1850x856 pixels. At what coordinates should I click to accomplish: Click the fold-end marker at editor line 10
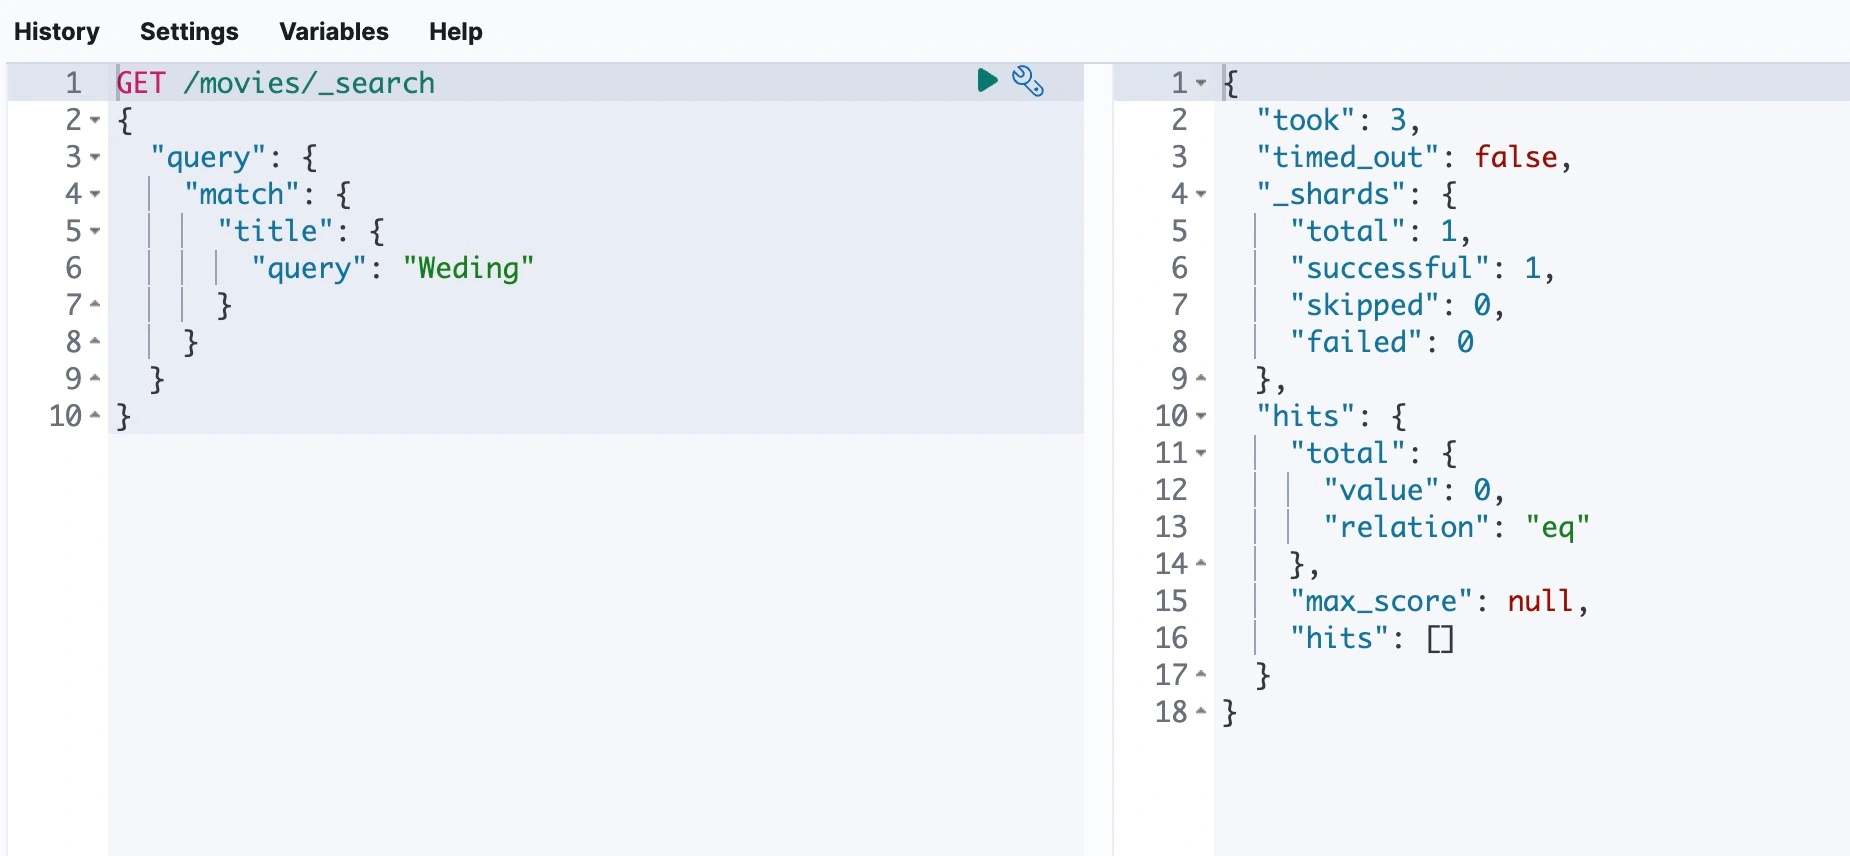point(95,415)
